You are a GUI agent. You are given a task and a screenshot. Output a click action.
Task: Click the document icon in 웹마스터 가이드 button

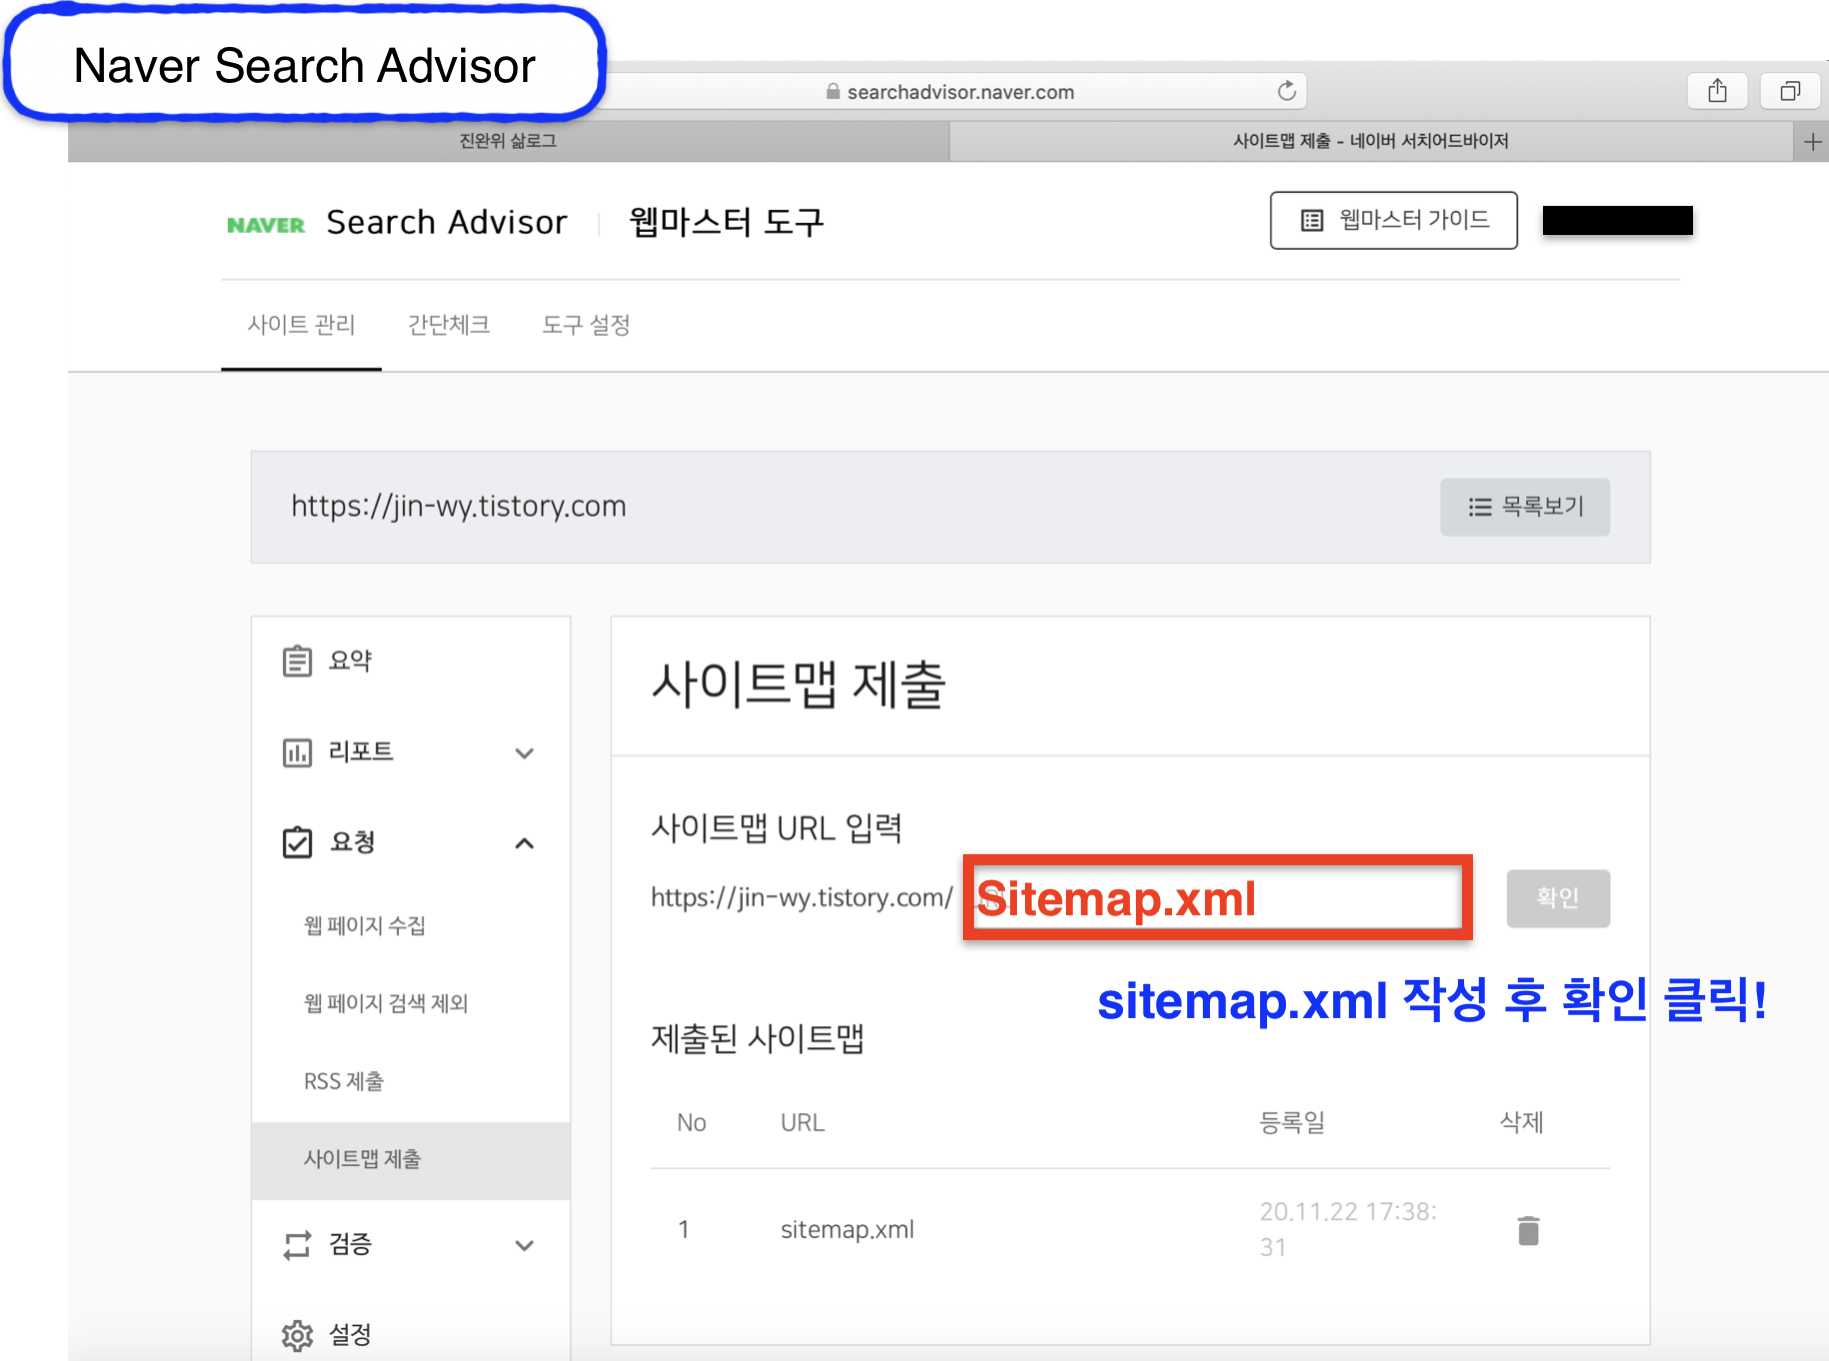[x=1312, y=220]
